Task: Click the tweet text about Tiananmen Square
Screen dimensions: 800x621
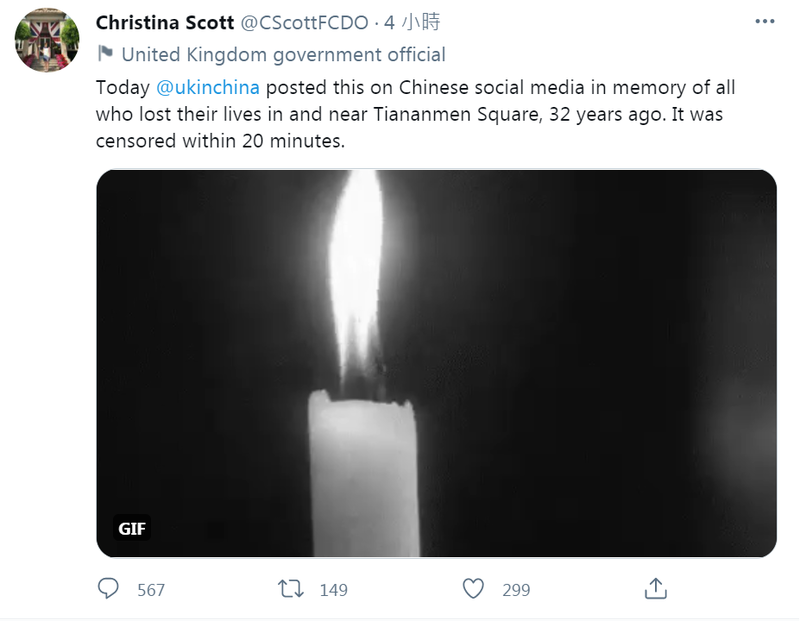Action: [415, 114]
